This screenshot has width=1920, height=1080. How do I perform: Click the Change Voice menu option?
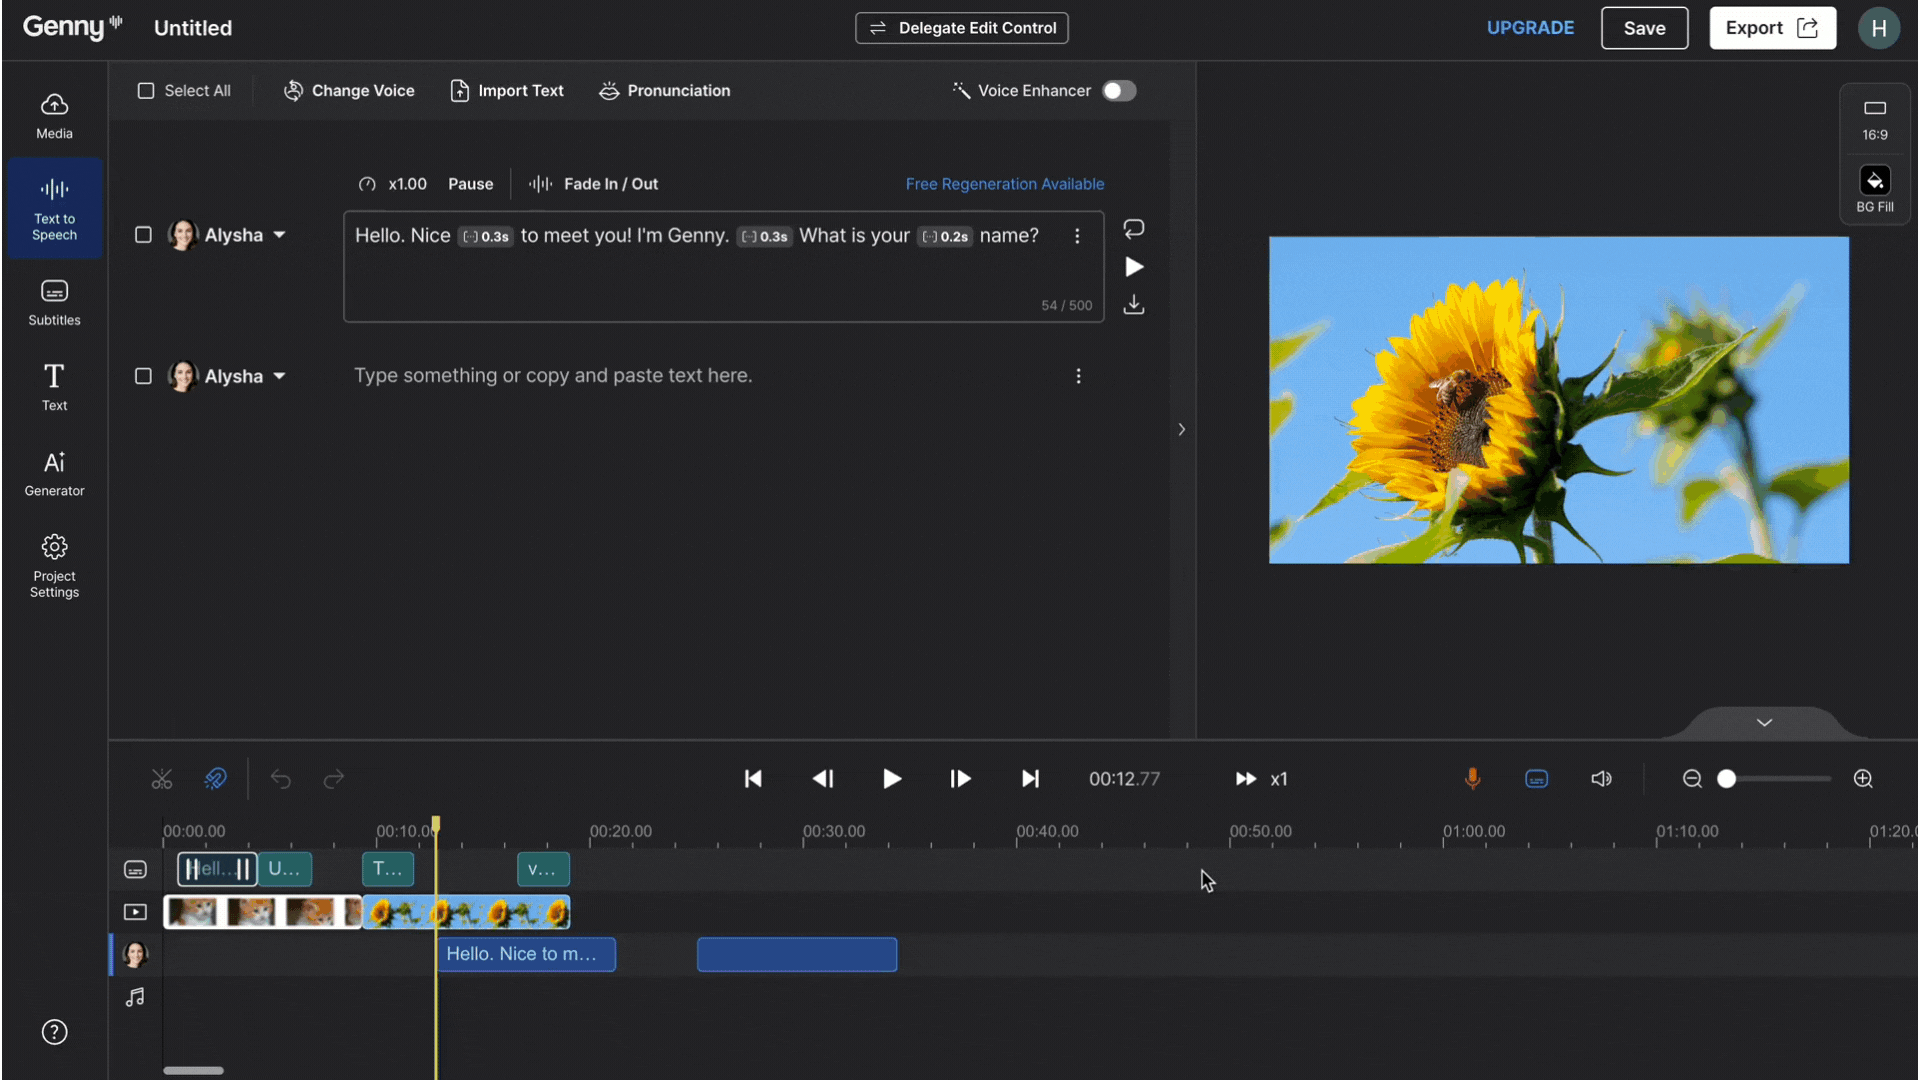click(348, 90)
